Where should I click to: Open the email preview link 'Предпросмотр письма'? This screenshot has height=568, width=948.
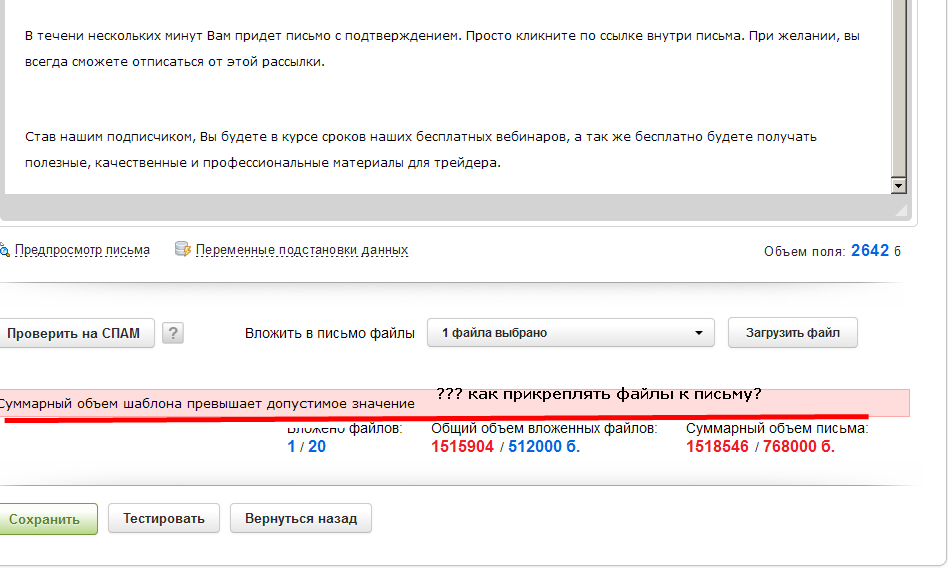click(x=82, y=250)
